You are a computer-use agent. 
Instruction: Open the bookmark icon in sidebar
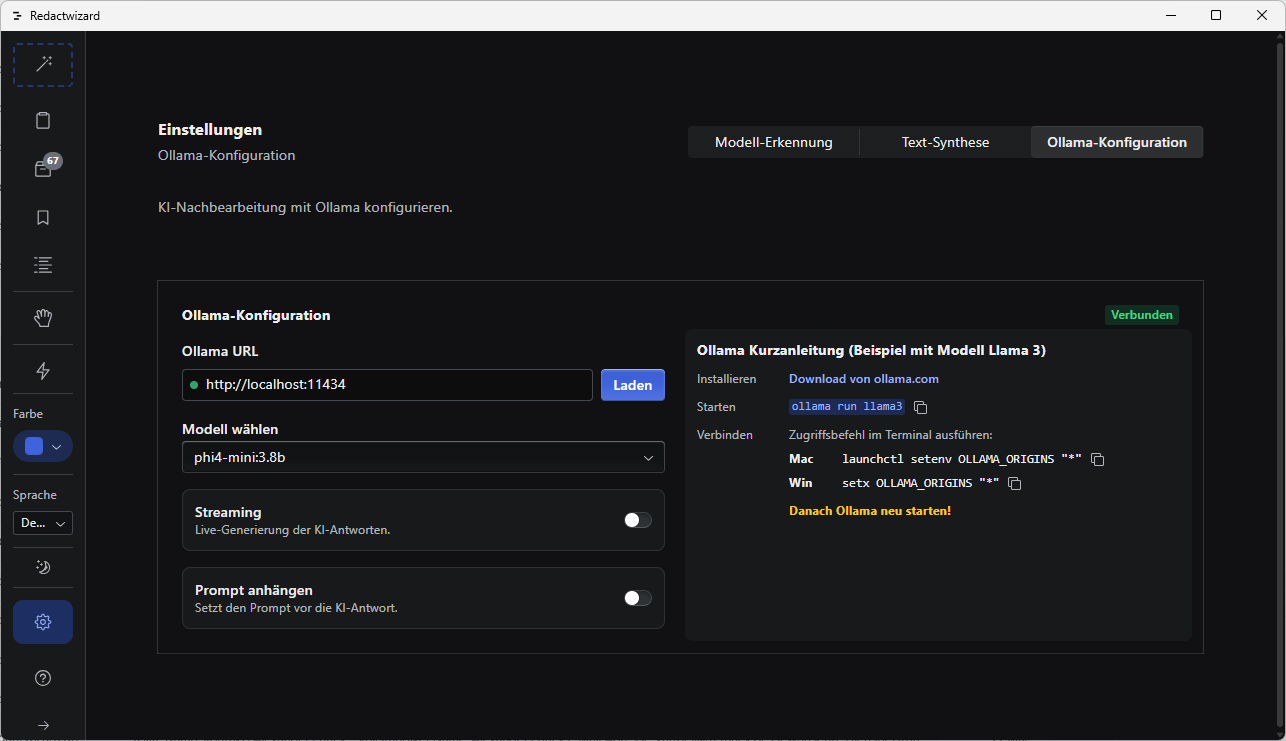[43, 217]
